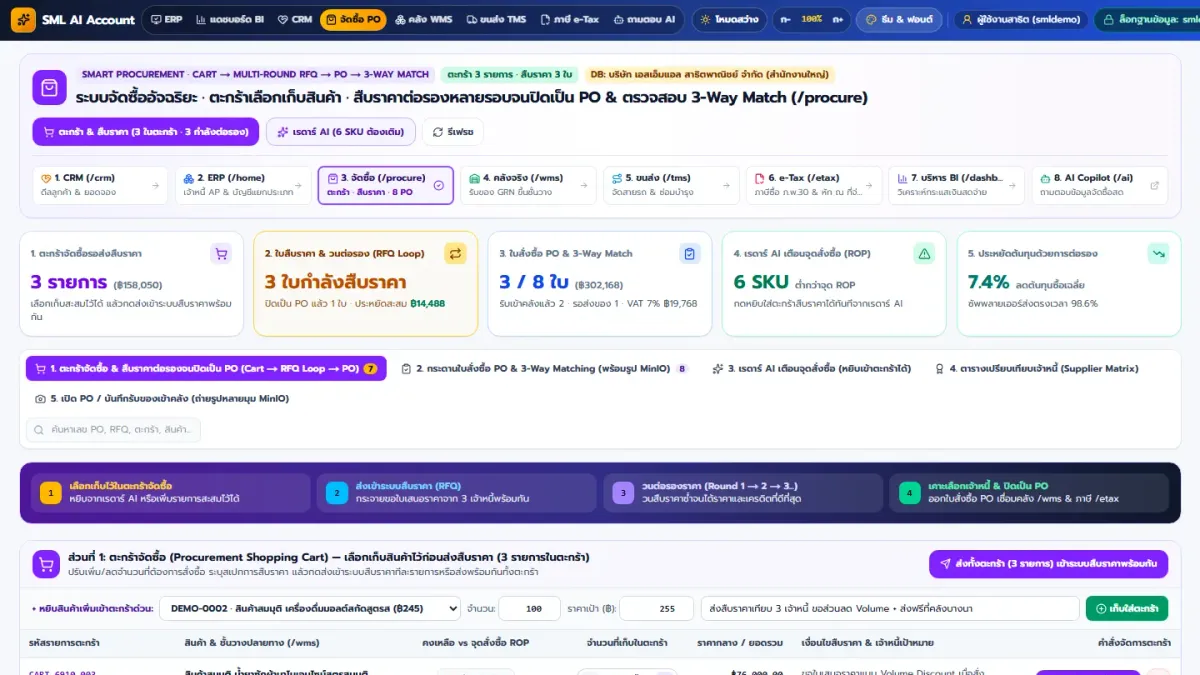Go to the CRM module
This screenshot has height=675, width=1200.
point(295,19)
